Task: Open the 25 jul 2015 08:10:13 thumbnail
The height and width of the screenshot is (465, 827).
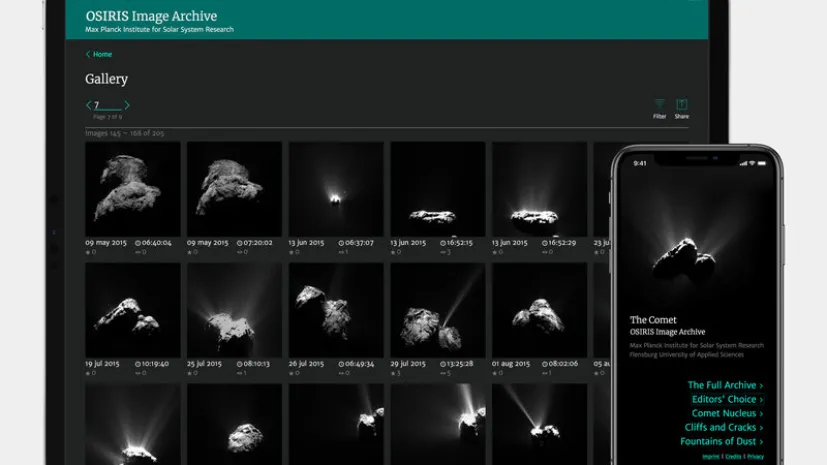Action: click(234, 310)
